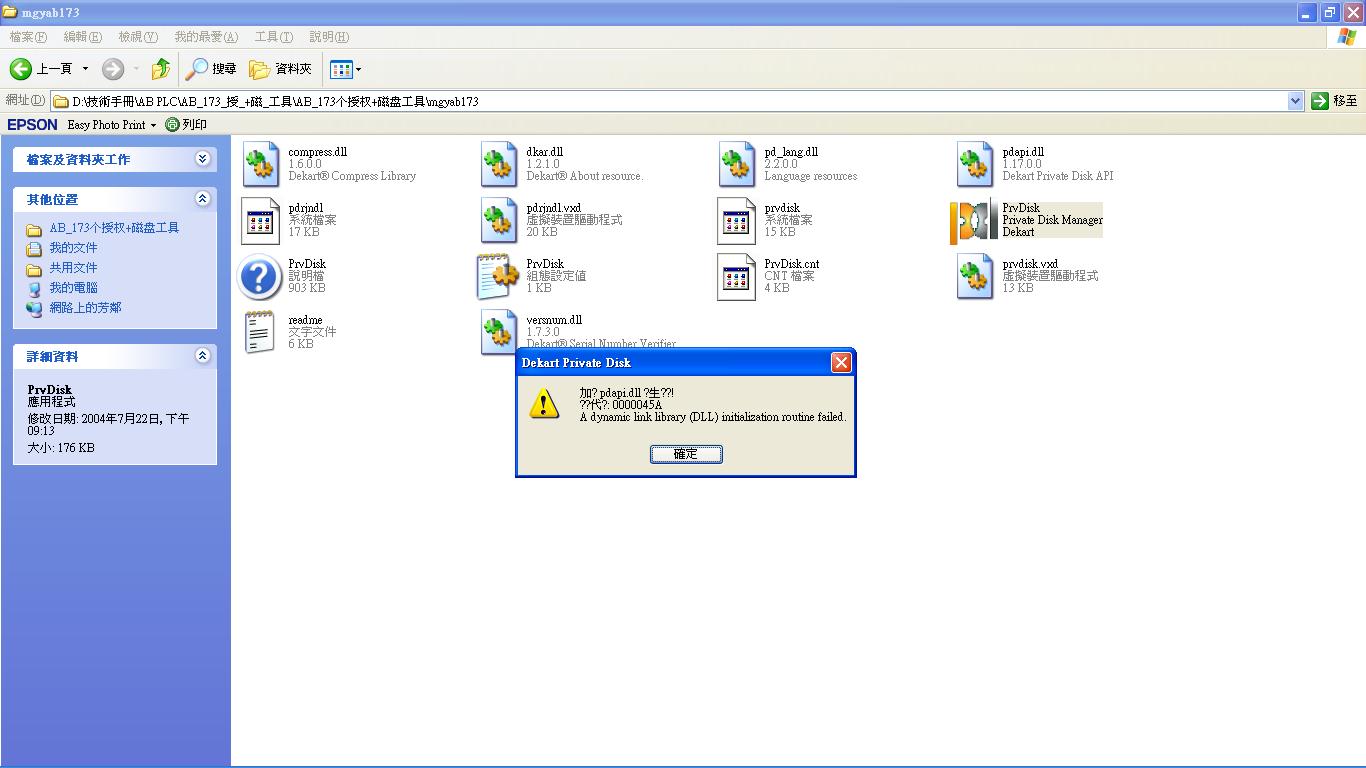Click the Up folder toolbar icon

[x=160, y=69]
